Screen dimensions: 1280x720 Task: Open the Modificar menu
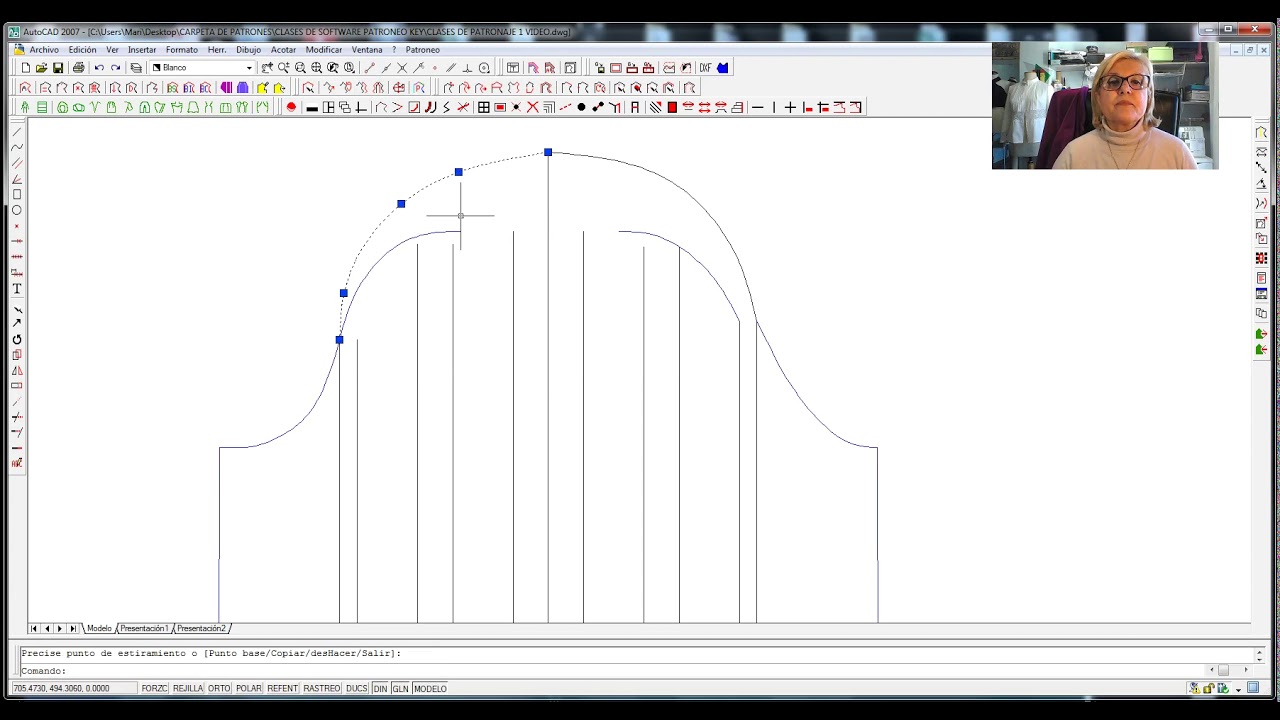click(x=324, y=49)
